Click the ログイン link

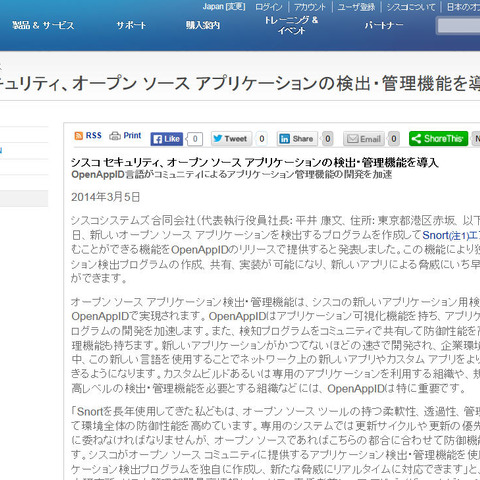[269, 7]
